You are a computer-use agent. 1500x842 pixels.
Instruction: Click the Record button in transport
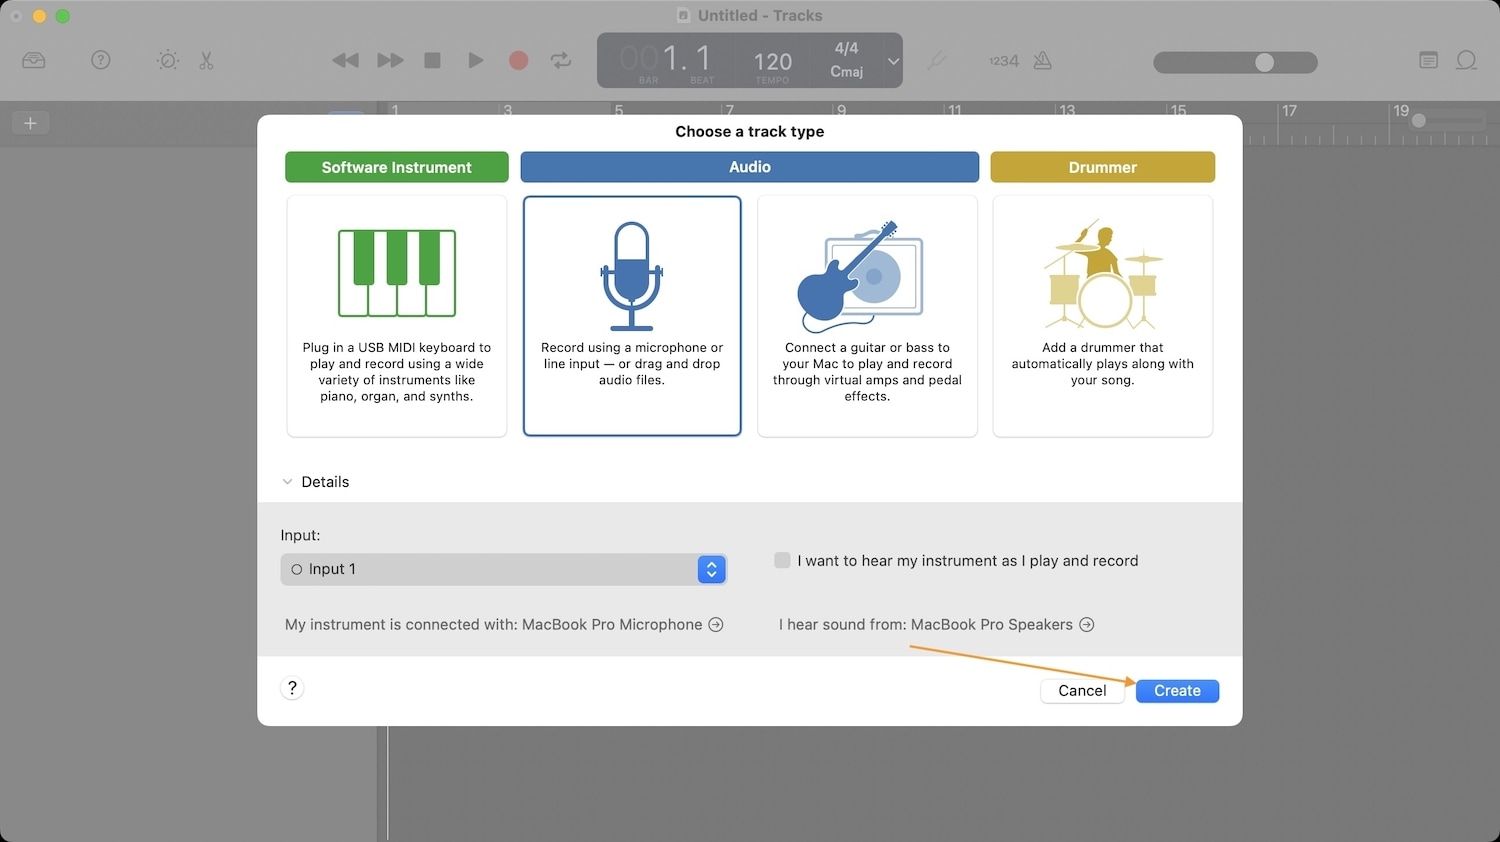(518, 61)
